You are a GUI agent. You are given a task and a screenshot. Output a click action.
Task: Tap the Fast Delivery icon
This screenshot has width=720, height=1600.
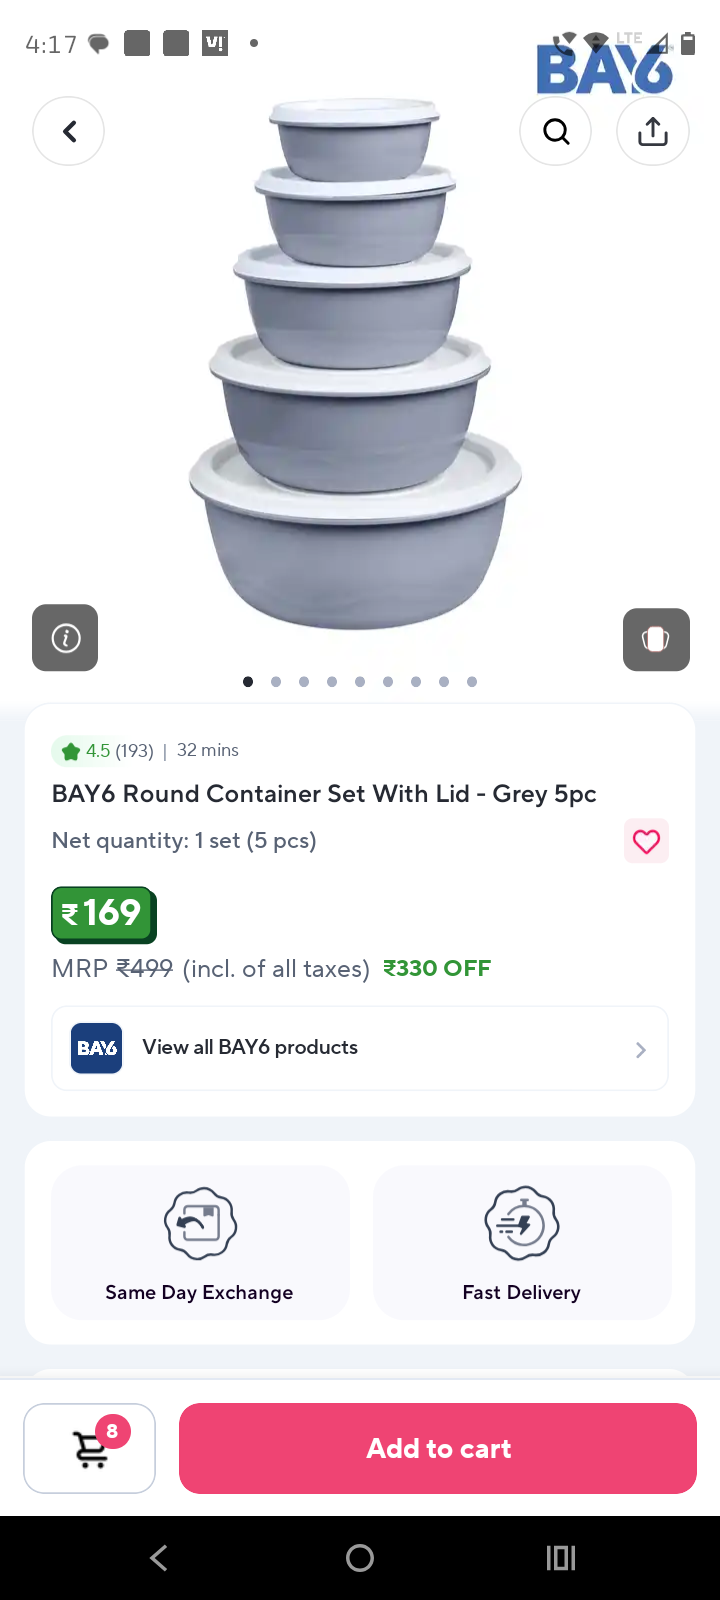click(x=521, y=1223)
